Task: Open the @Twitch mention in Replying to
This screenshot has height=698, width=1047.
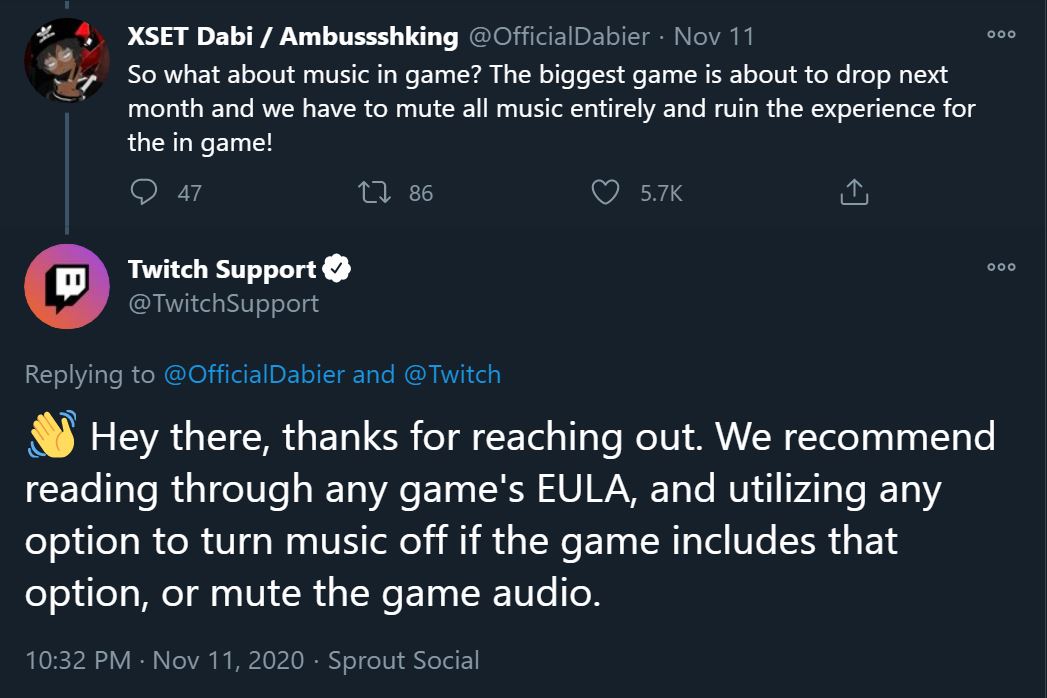Action: [x=452, y=375]
